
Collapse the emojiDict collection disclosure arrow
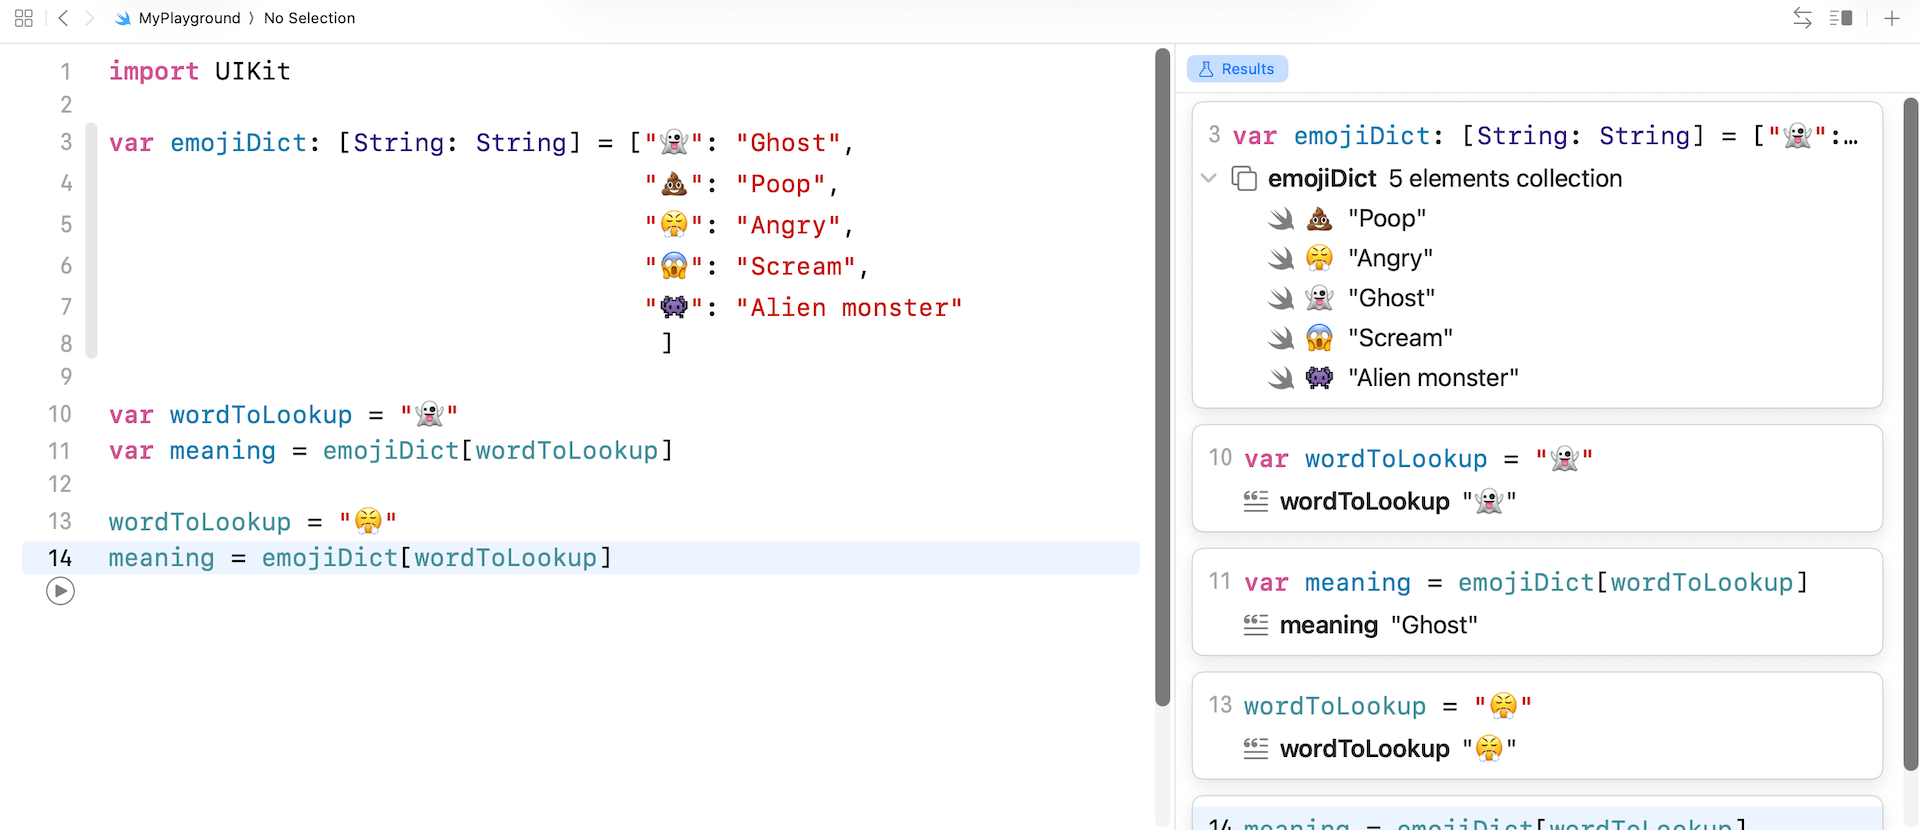tap(1209, 178)
